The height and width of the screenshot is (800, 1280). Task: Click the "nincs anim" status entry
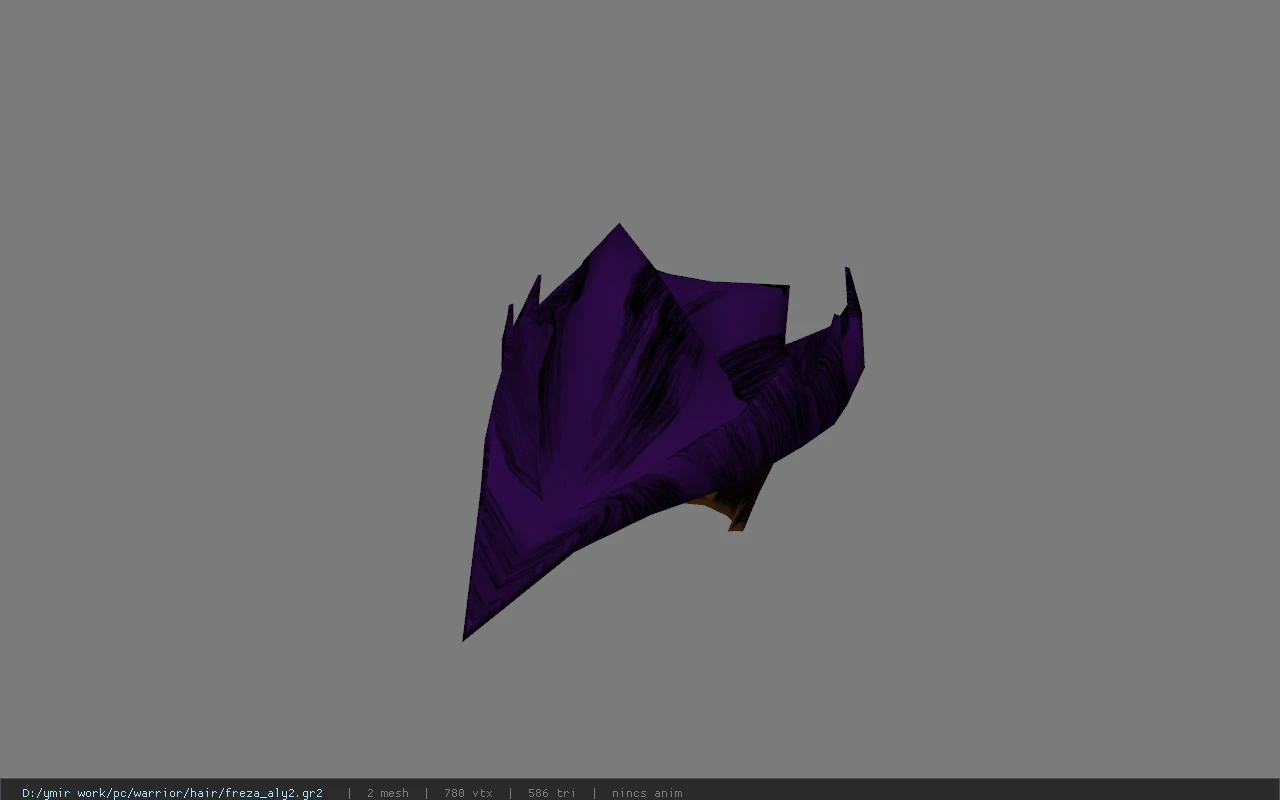click(647, 793)
